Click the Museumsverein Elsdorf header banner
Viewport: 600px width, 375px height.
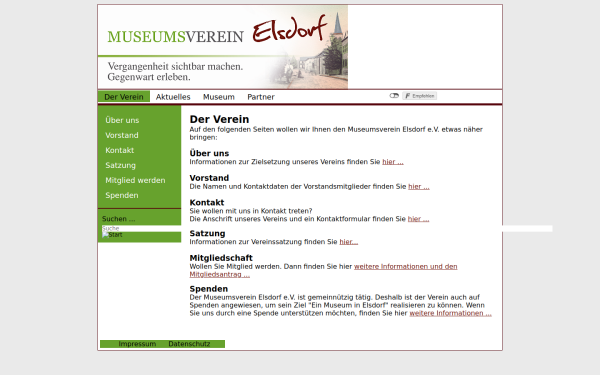223,47
